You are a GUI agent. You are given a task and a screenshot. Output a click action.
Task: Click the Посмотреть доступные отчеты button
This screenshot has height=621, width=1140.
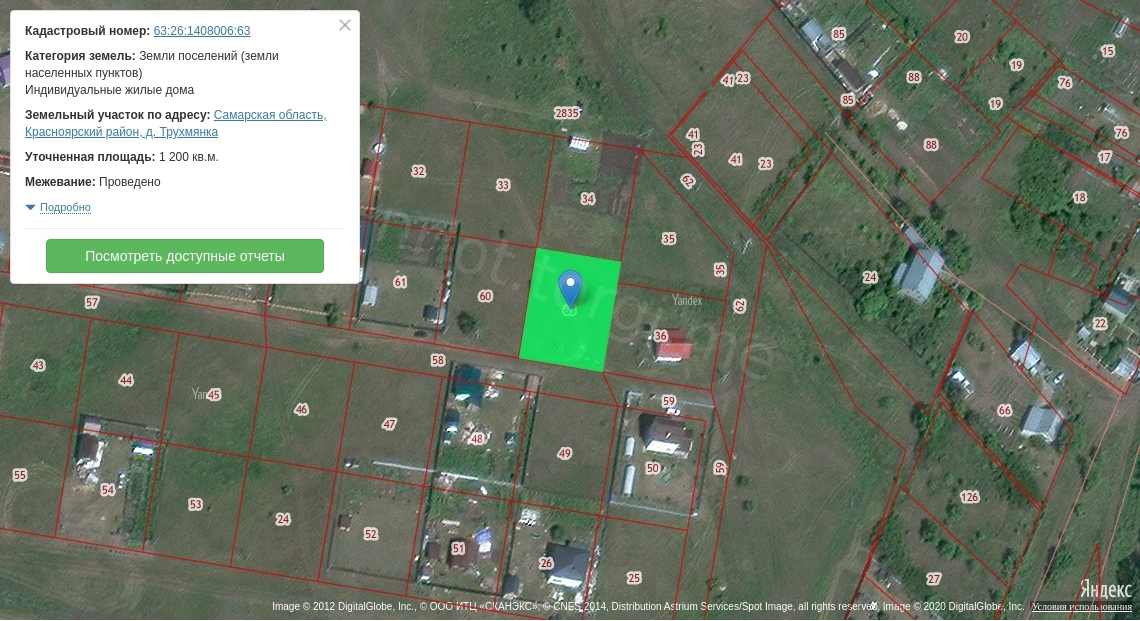(x=185, y=256)
